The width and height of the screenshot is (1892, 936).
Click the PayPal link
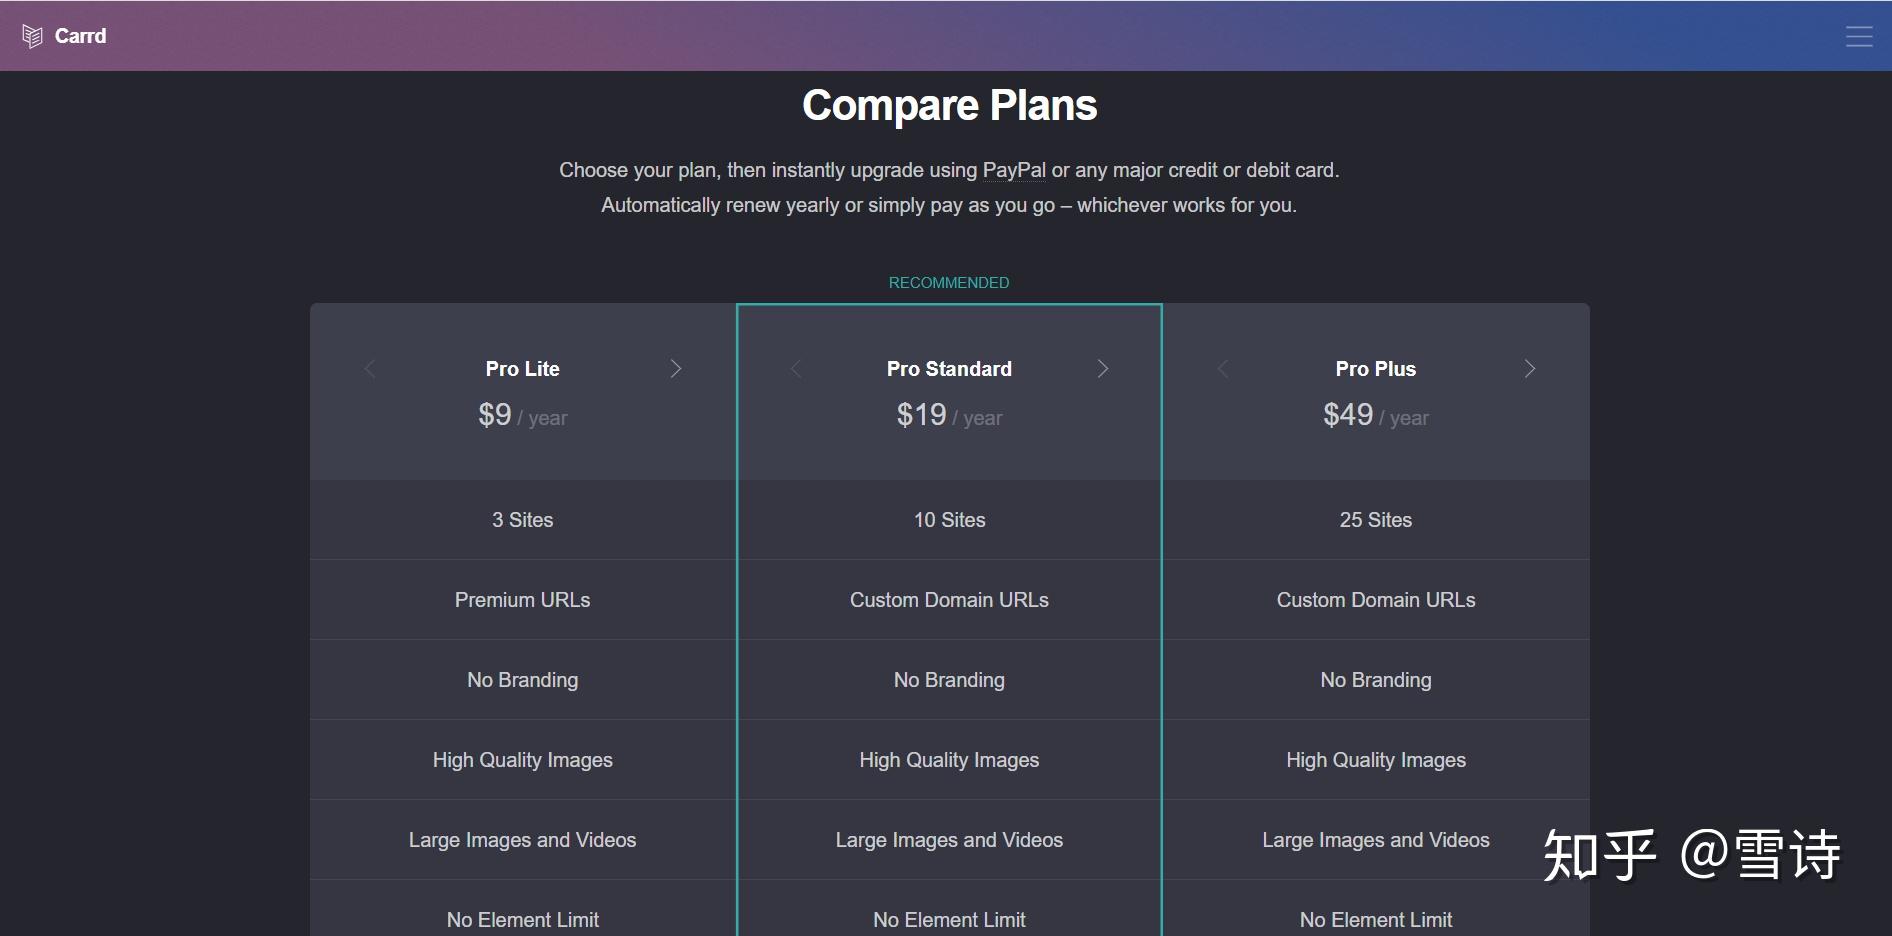tap(1014, 170)
